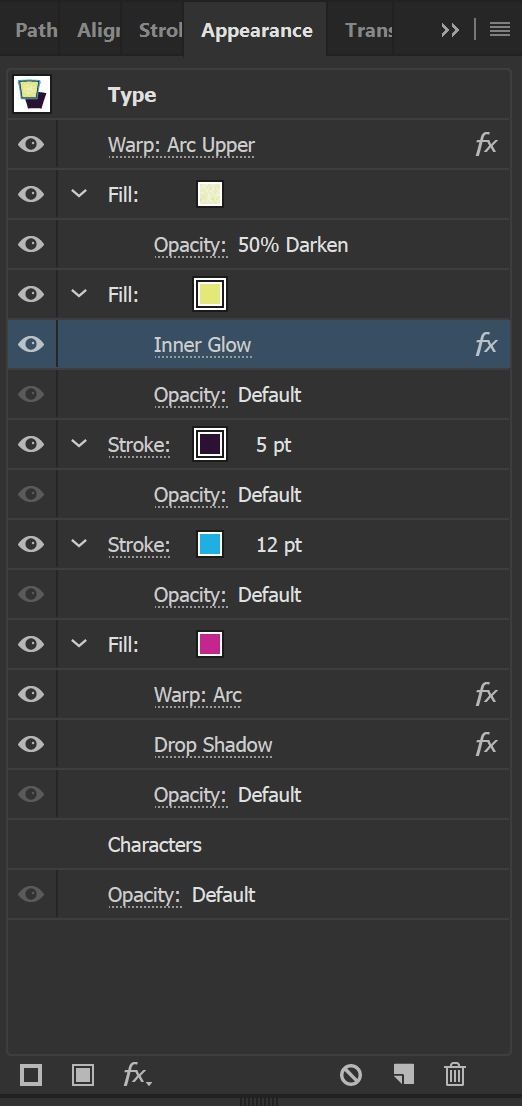Collapse the magenta Fill attributes

tap(80, 644)
